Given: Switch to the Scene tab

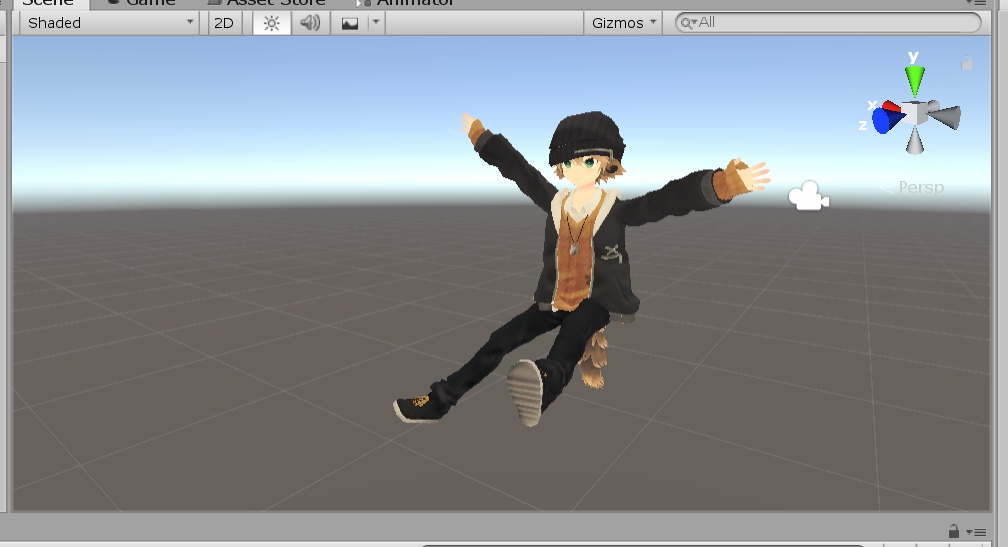Looking at the screenshot, I should coord(48,3).
